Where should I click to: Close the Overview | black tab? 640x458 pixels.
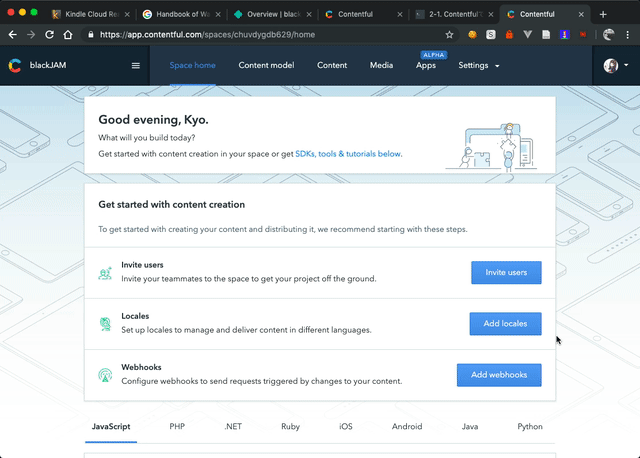[309, 14]
